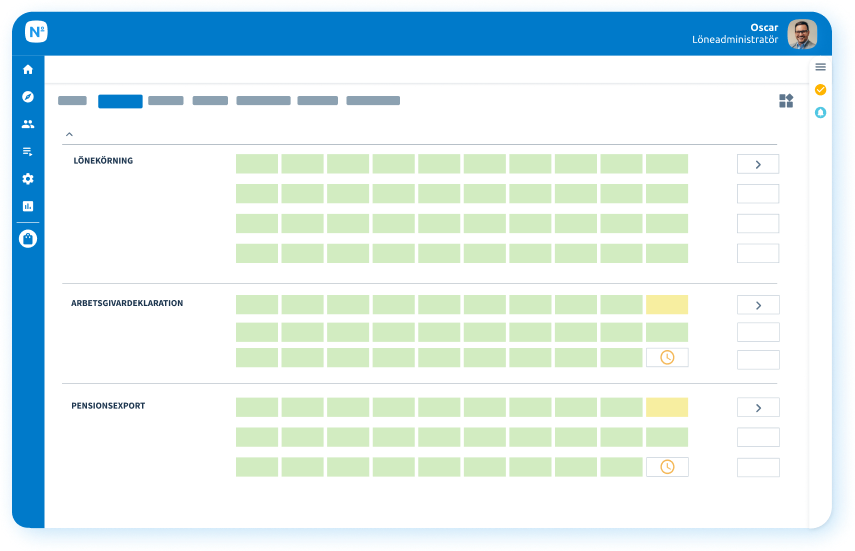Screen dimensions: 855x551
Task: Click the clock pending cell under Pensionsexport
Action: click(x=667, y=467)
